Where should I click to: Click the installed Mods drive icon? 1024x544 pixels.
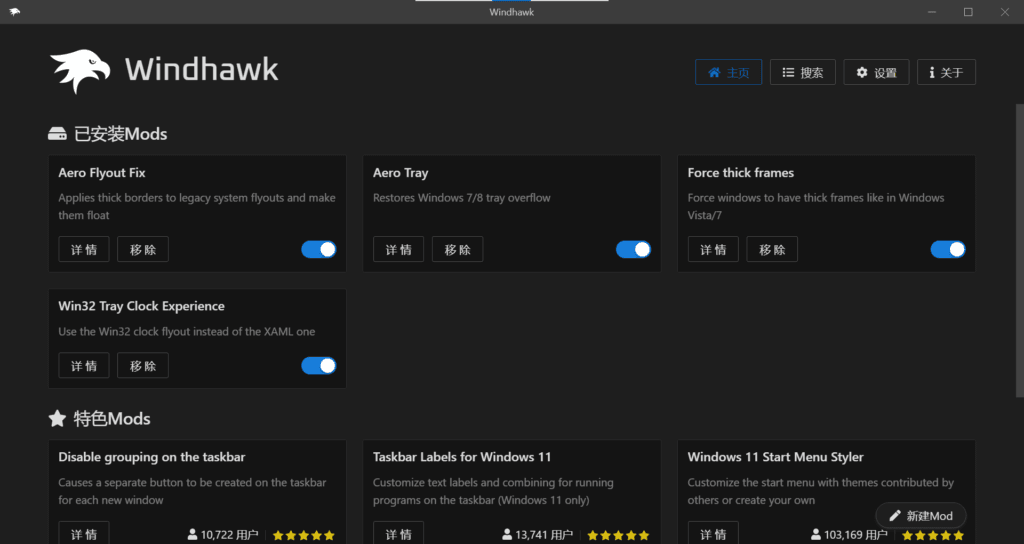(57, 134)
